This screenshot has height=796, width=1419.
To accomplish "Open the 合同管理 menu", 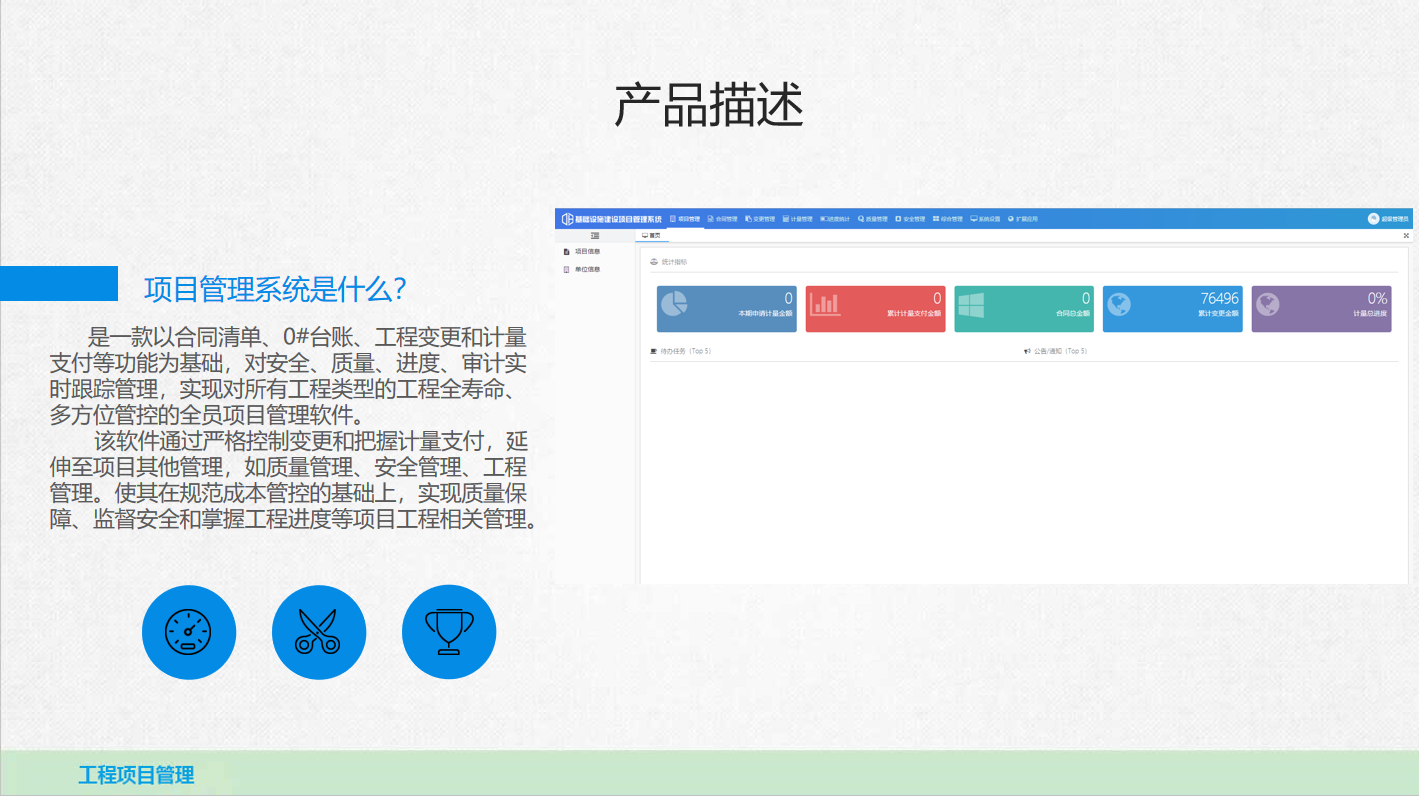I will (722, 219).
